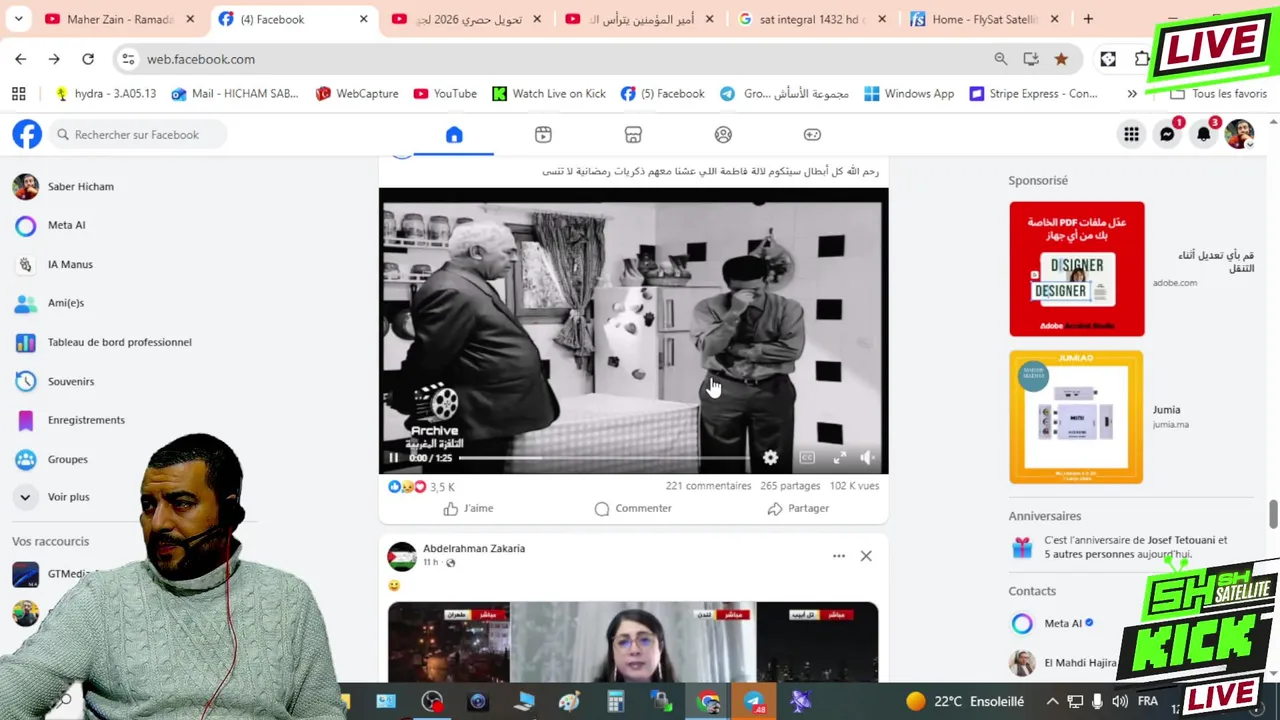The height and width of the screenshot is (720, 1280).
Task: Pause the video in the post
Action: point(393,458)
